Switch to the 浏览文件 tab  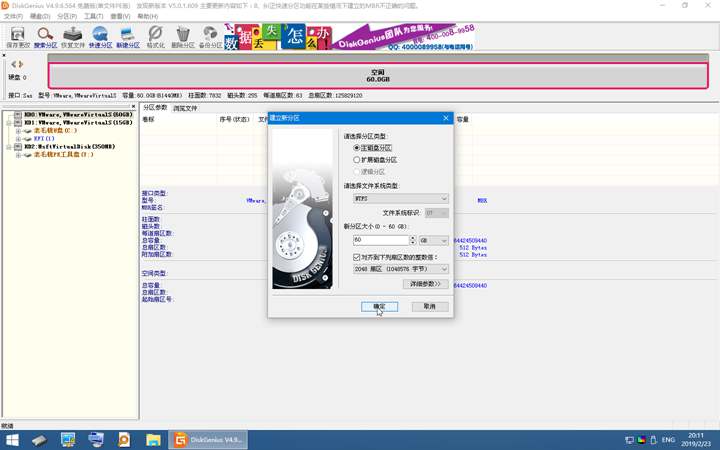point(185,108)
